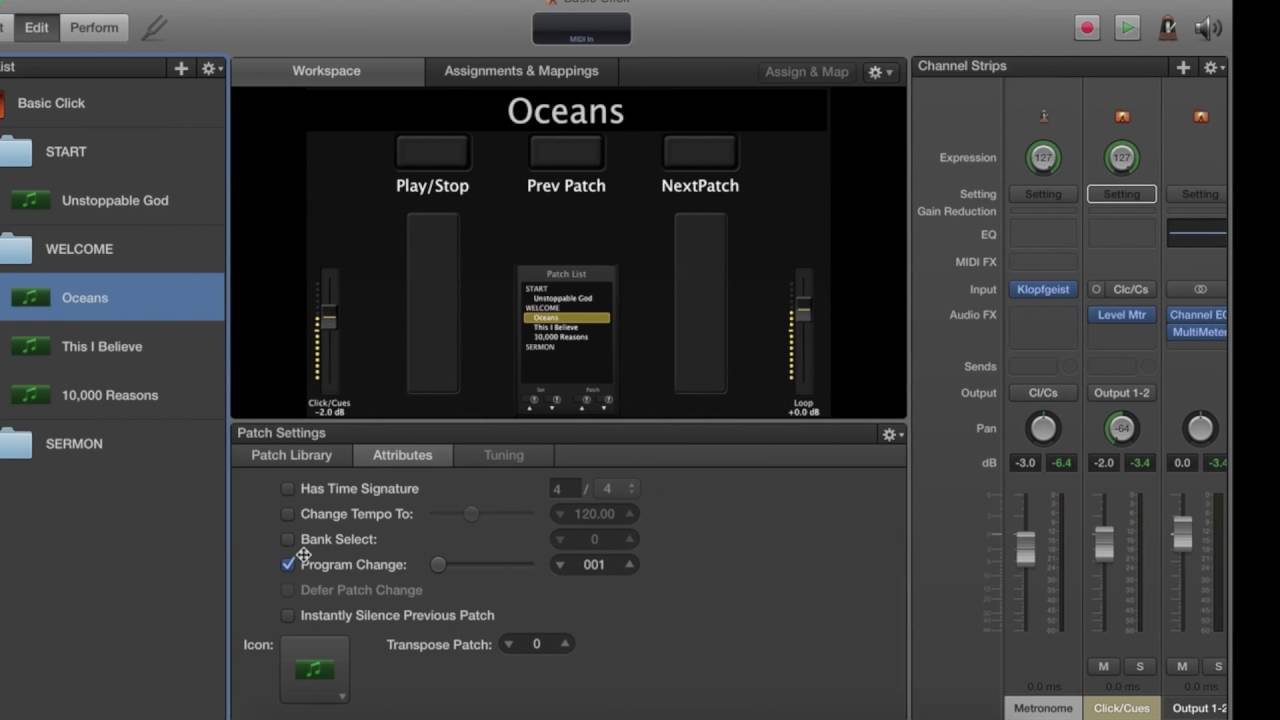Viewport: 1280px width, 720px height.
Task: Click the Prev Patch workspace button
Action: pyautogui.click(x=566, y=152)
